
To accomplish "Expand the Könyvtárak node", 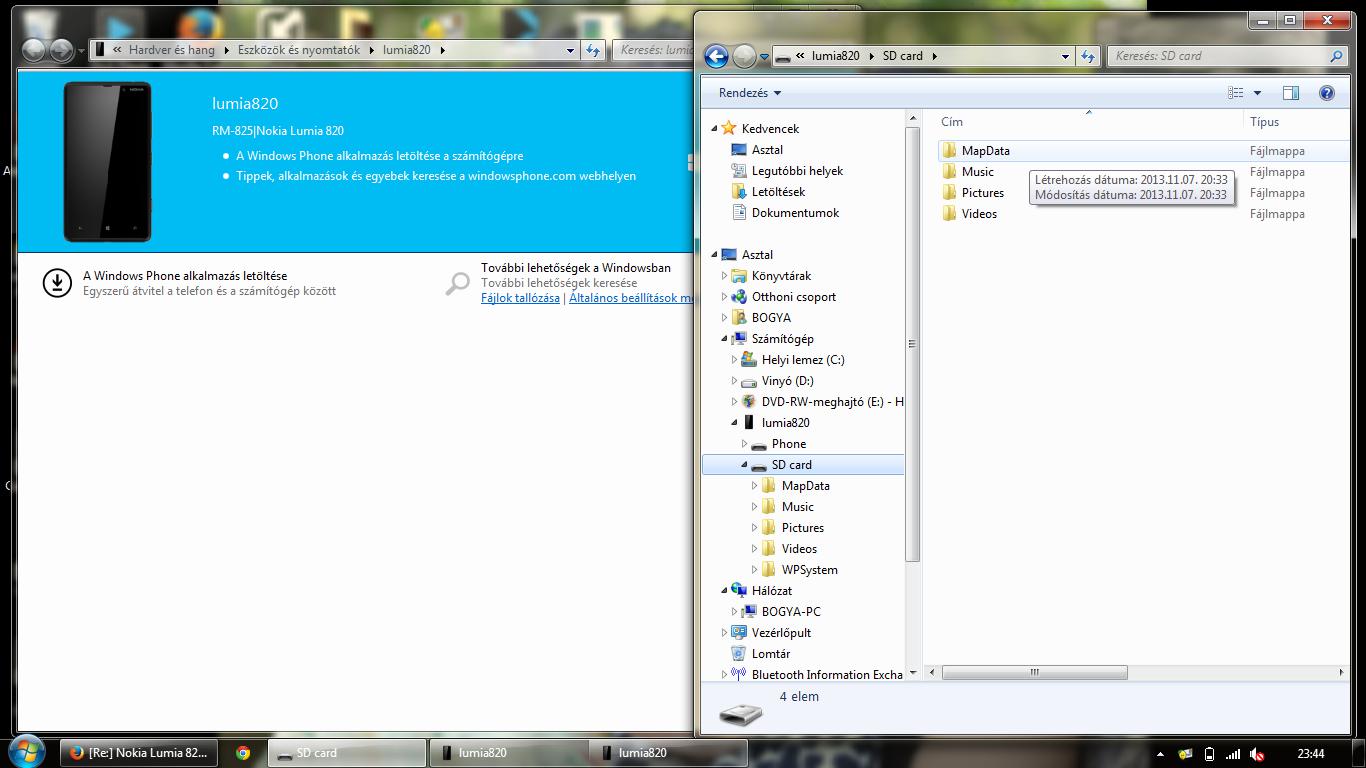I will point(724,276).
